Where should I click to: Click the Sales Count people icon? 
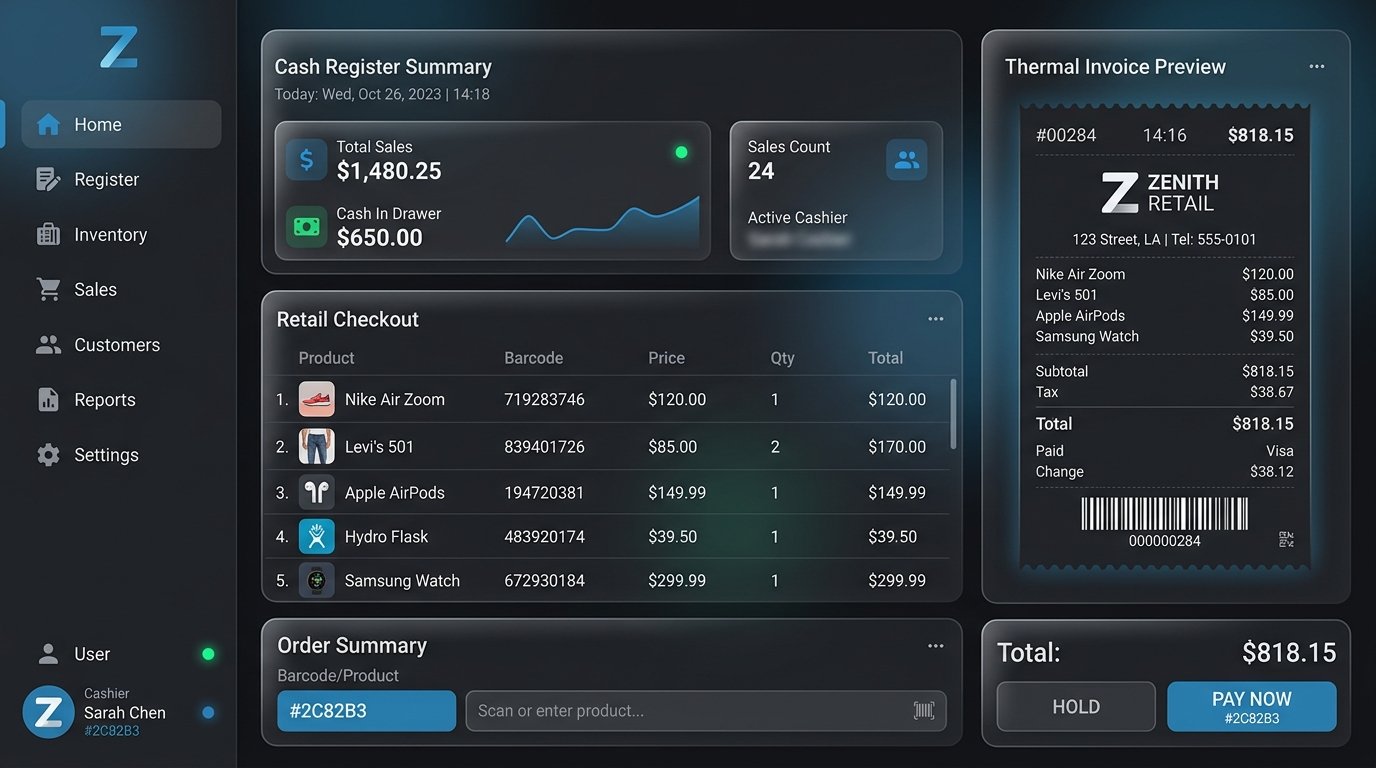tap(907, 160)
